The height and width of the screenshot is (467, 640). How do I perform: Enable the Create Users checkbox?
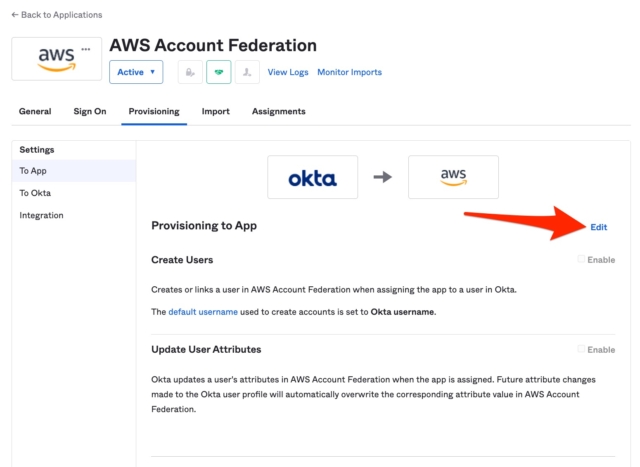pyautogui.click(x=581, y=259)
